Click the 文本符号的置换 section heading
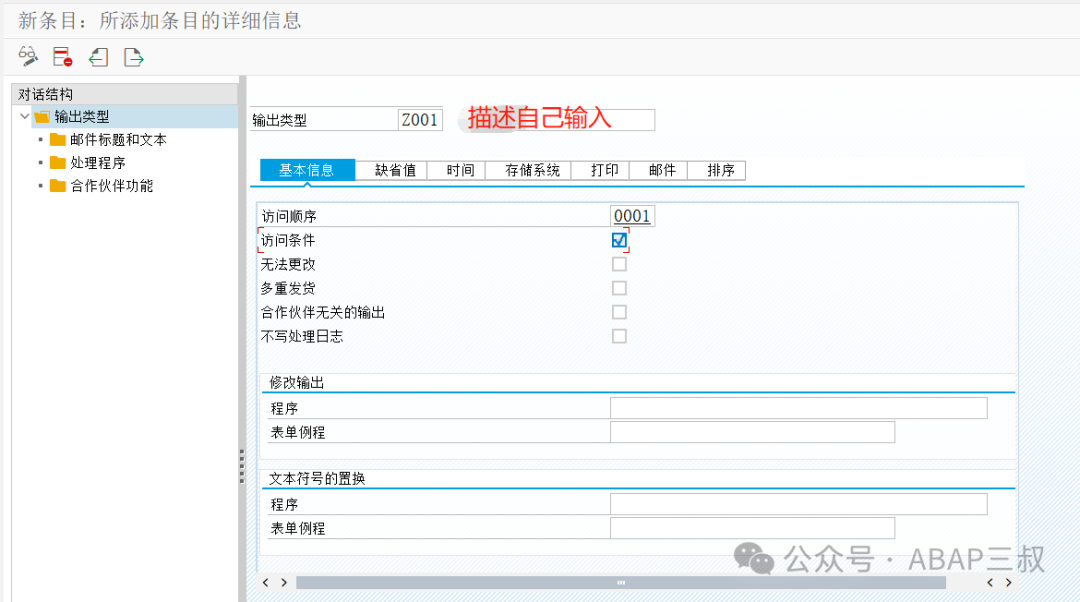The height and width of the screenshot is (602, 1080). (x=317, y=478)
